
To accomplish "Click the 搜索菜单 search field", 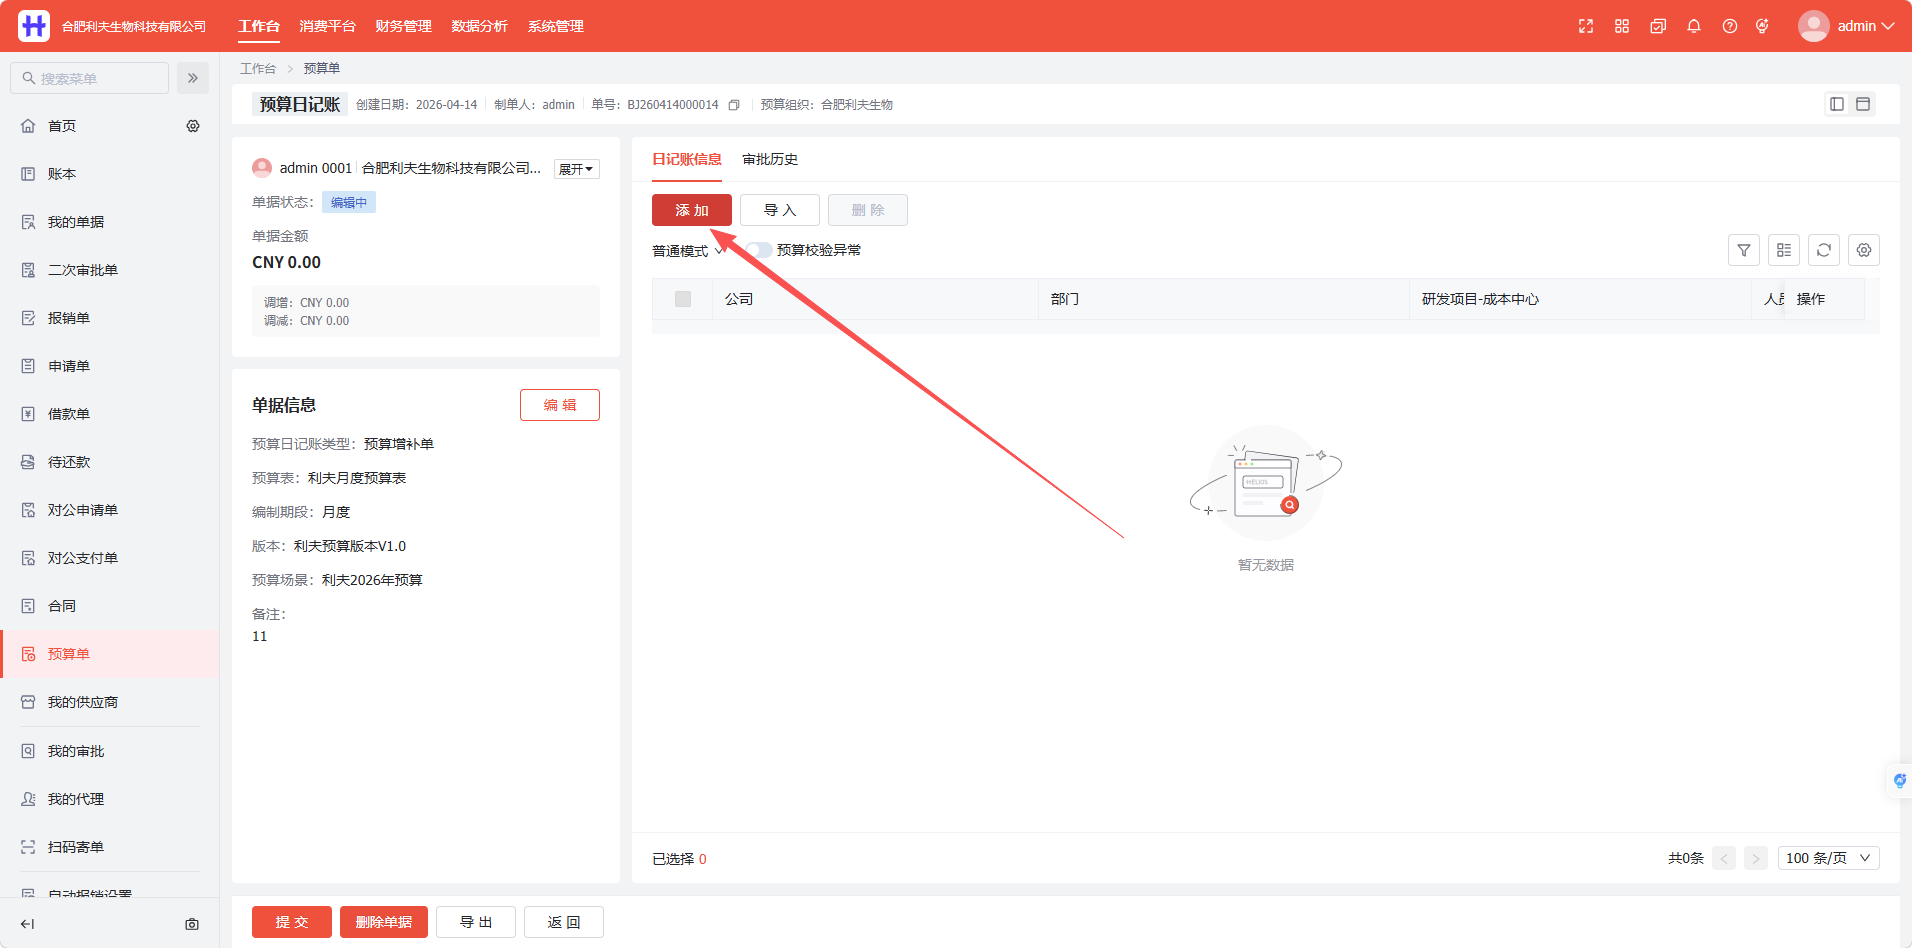I will 90,78.
